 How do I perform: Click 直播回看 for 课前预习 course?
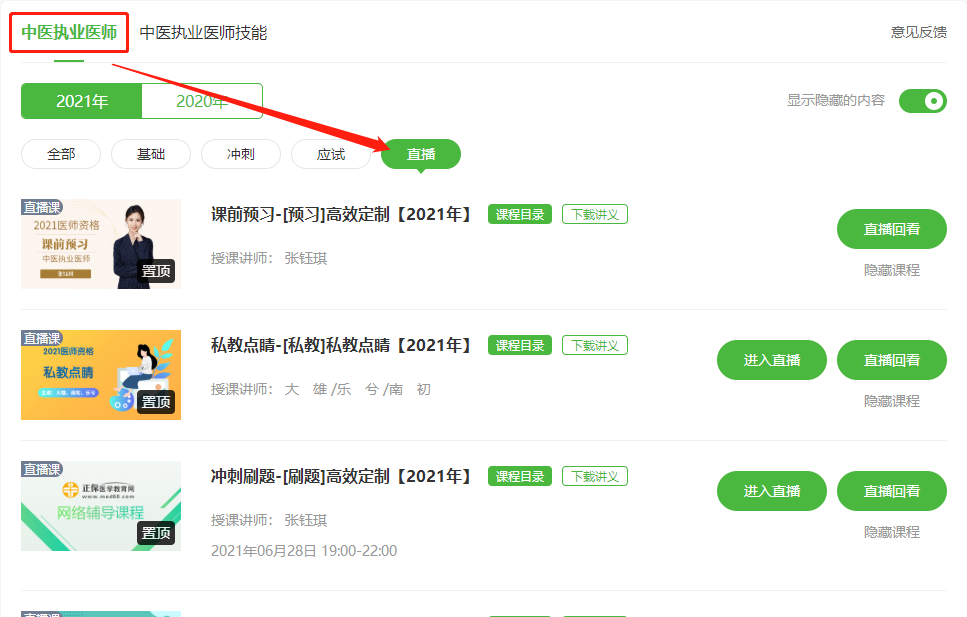pyautogui.click(x=892, y=229)
